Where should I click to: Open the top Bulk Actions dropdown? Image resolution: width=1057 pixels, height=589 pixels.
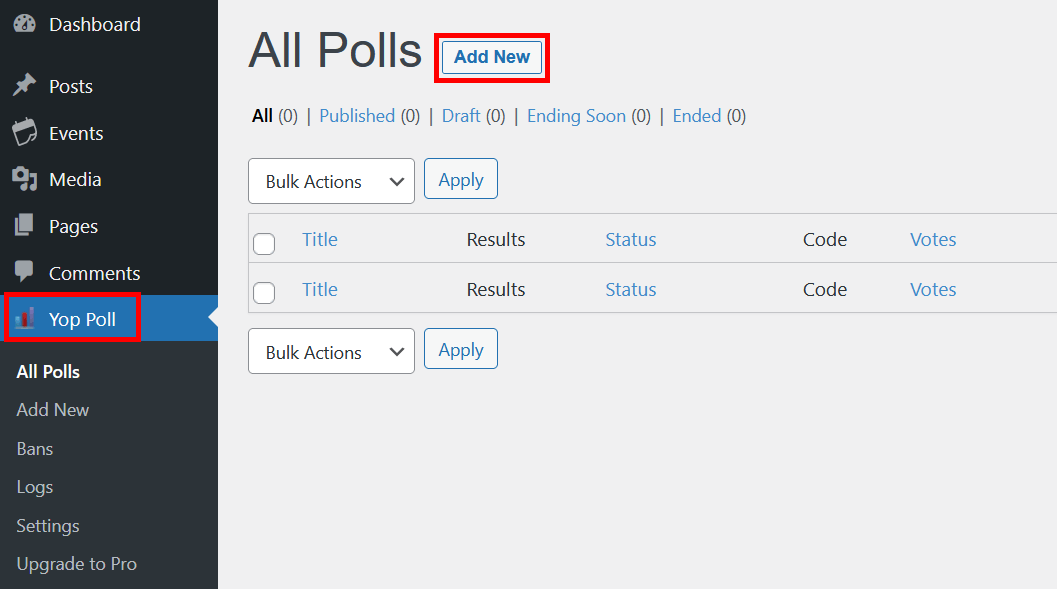tap(331, 181)
